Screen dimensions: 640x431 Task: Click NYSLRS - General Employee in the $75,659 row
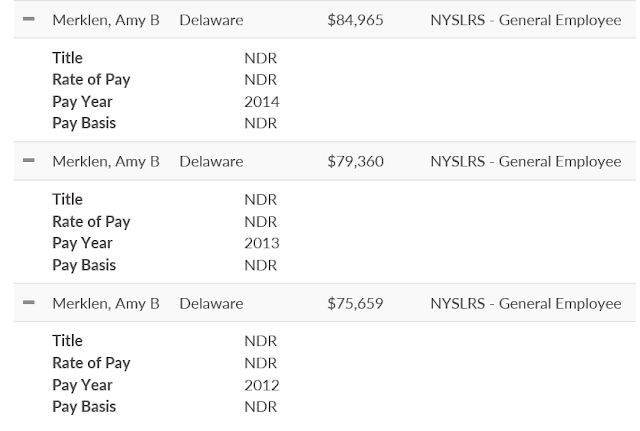click(x=525, y=304)
